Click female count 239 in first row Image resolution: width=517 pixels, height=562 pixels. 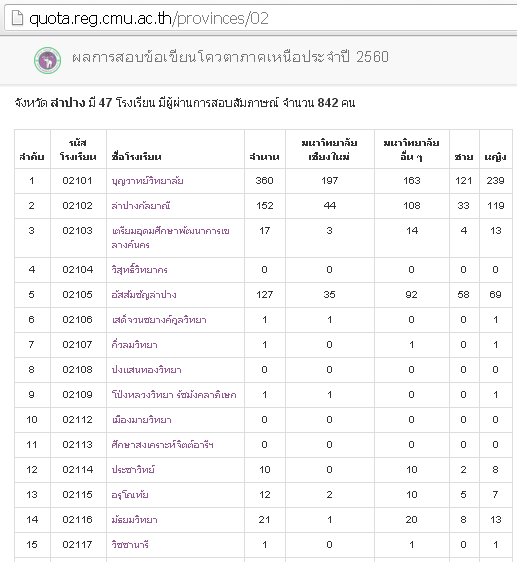tap(495, 181)
